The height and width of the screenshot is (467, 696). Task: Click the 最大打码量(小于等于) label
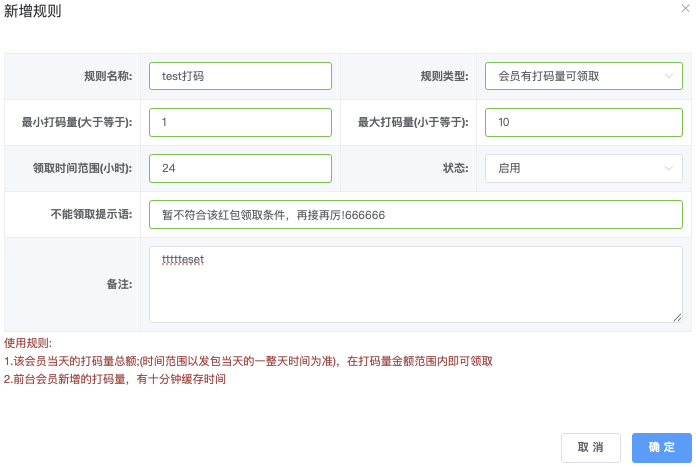pyautogui.click(x=413, y=122)
